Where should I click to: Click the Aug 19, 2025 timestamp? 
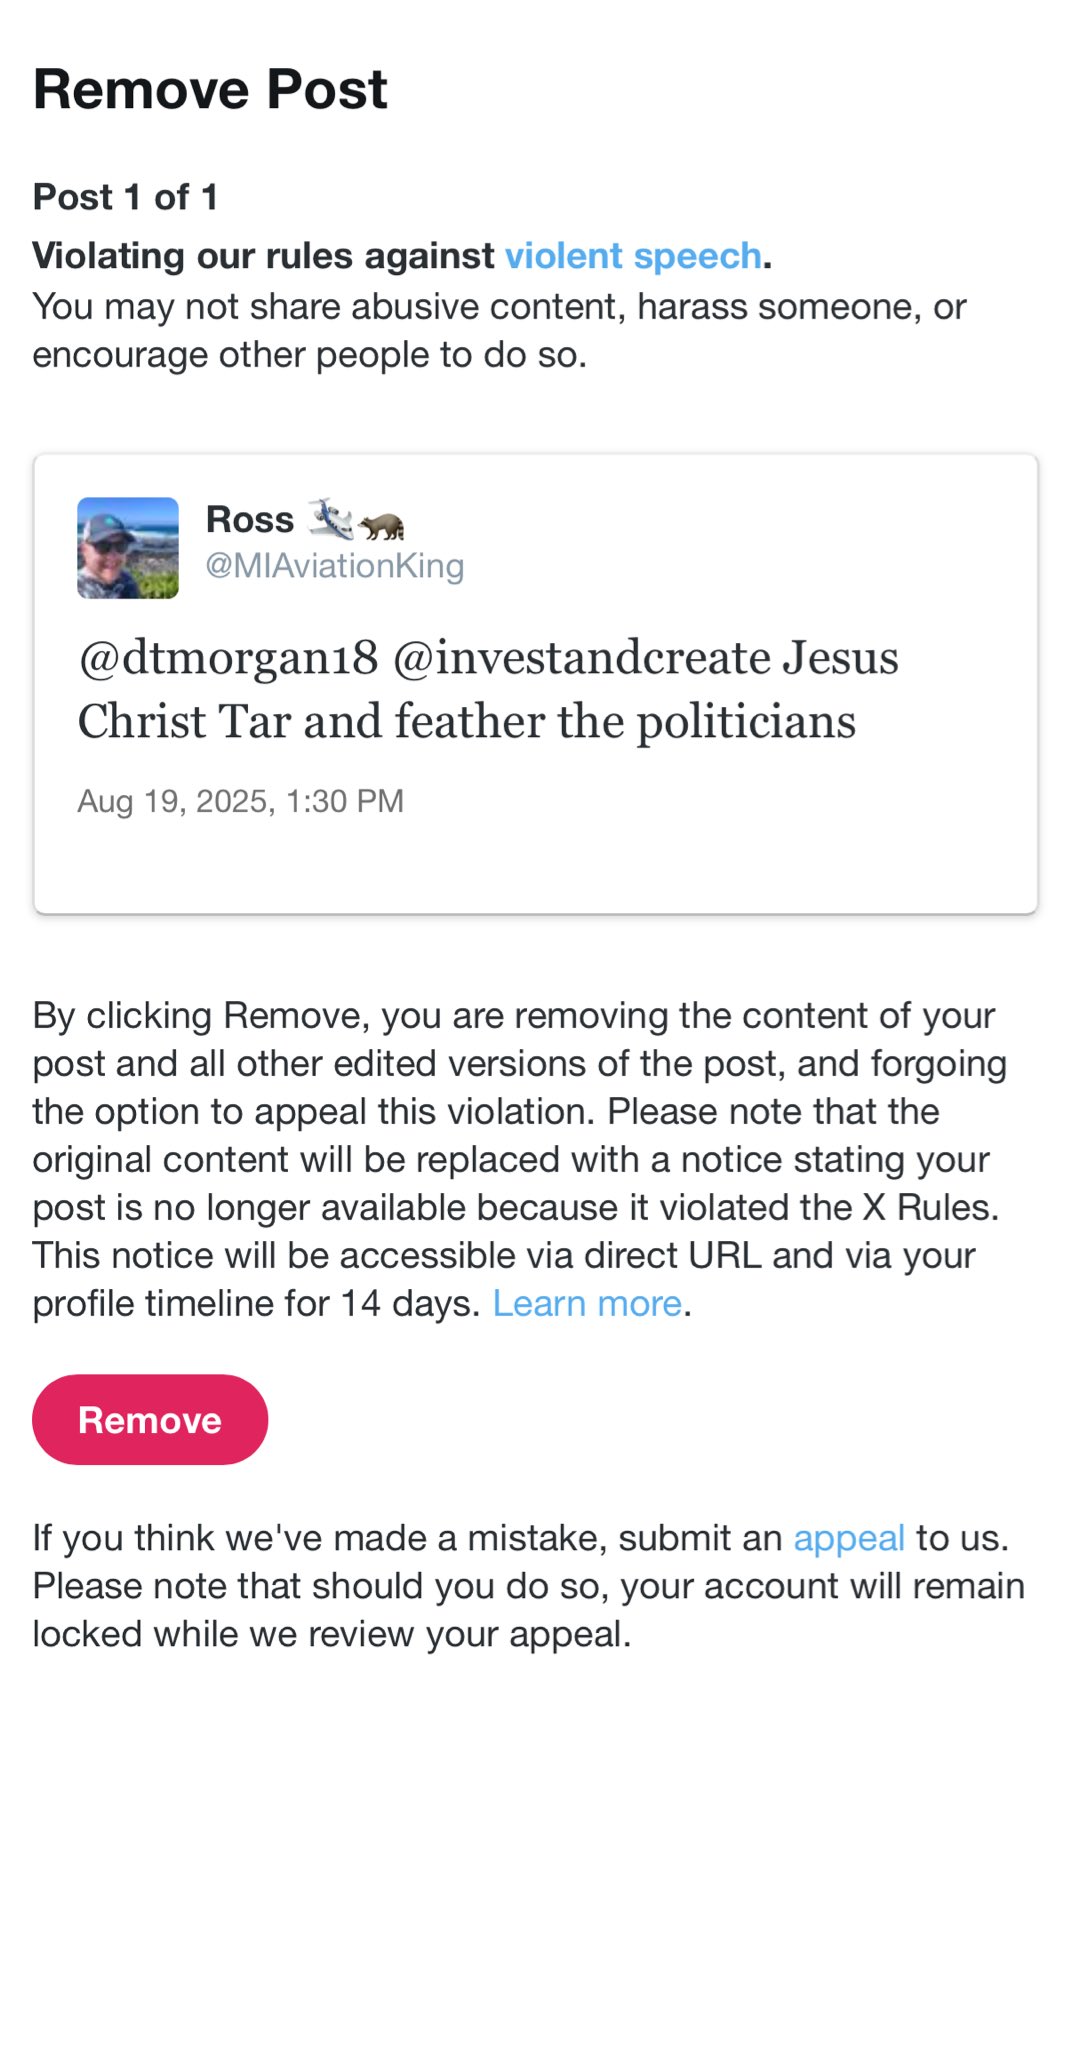[240, 801]
